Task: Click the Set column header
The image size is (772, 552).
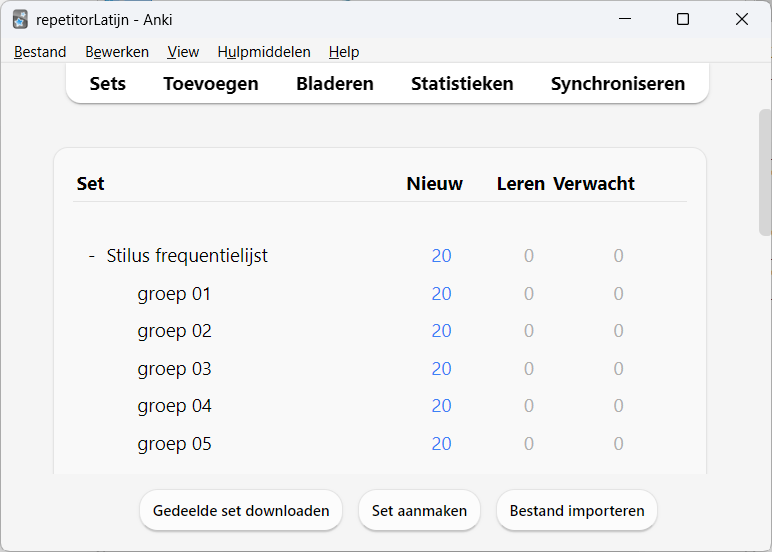Action: 90,184
